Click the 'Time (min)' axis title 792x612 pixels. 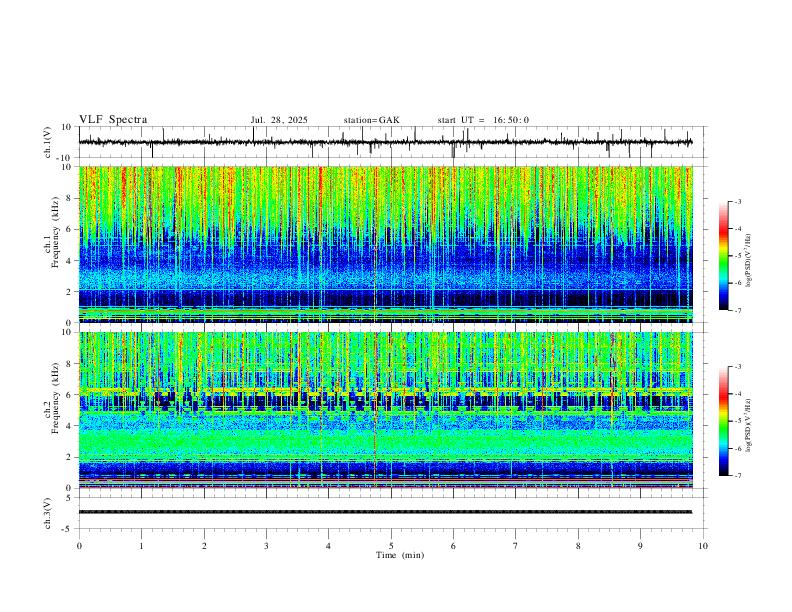coord(400,555)
